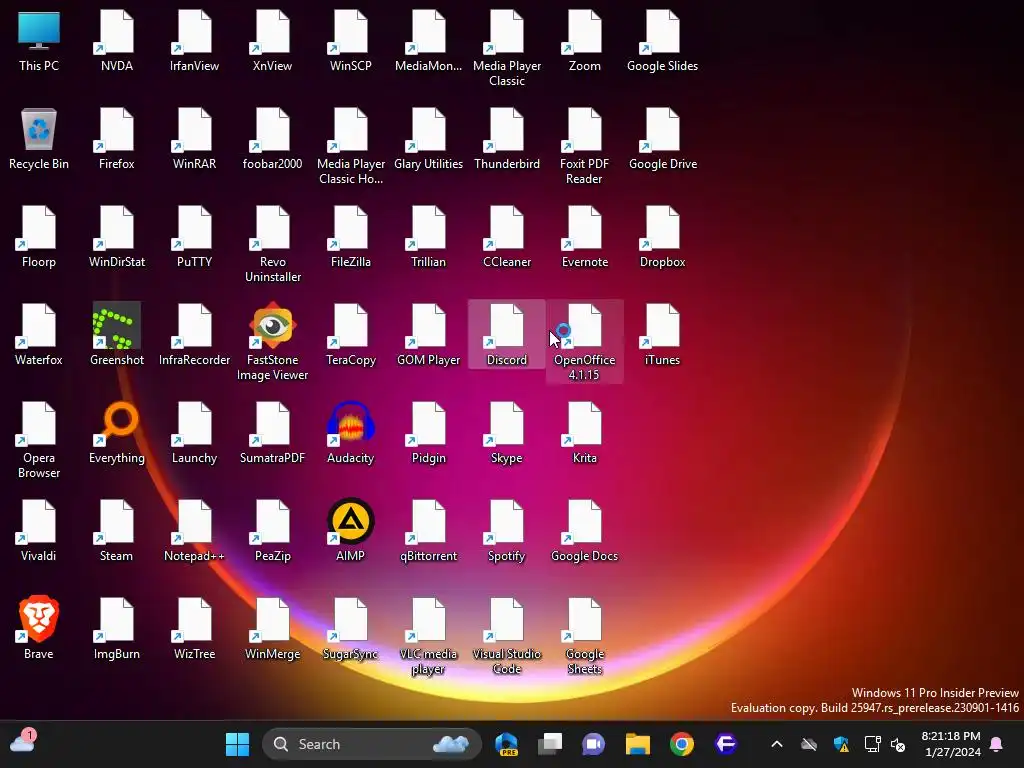Select the Revo Uninstaller shortcut

click(272, 244)
